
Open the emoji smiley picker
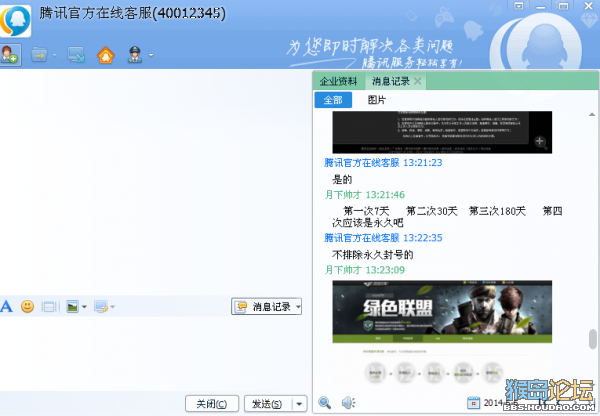coord(28,307)
